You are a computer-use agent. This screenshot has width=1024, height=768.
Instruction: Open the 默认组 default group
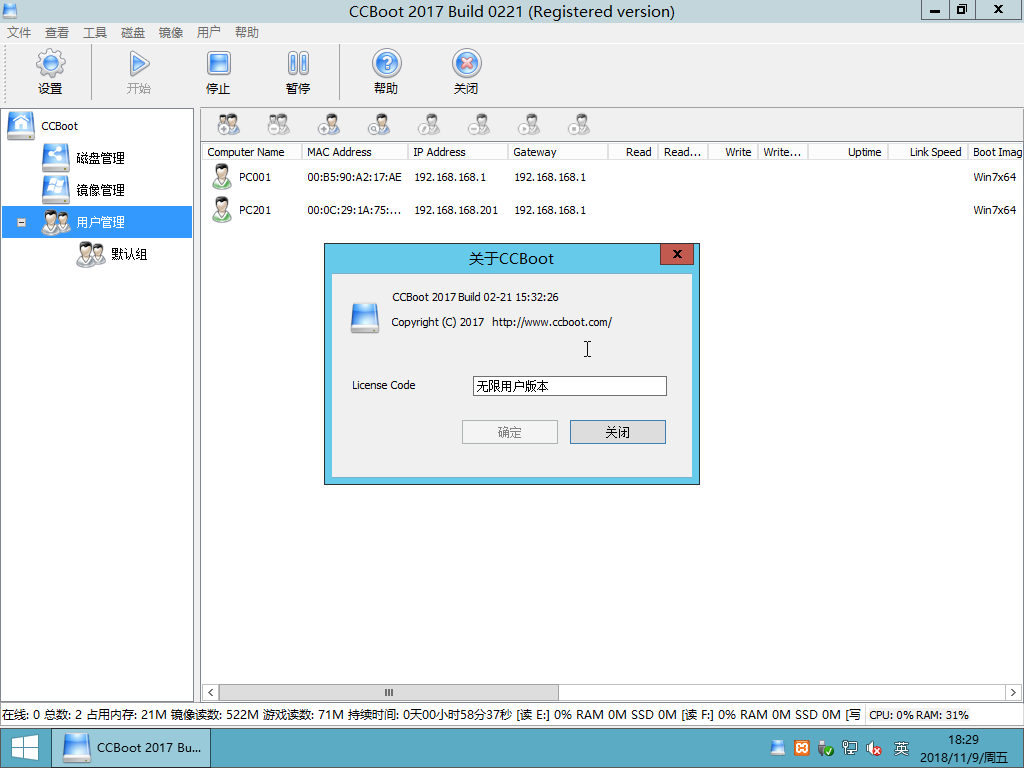(128, 254)
